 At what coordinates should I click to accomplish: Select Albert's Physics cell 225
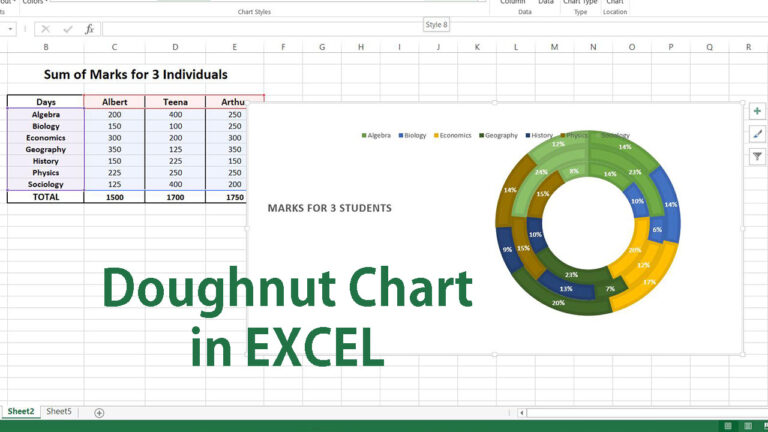(x=114, y=173)
